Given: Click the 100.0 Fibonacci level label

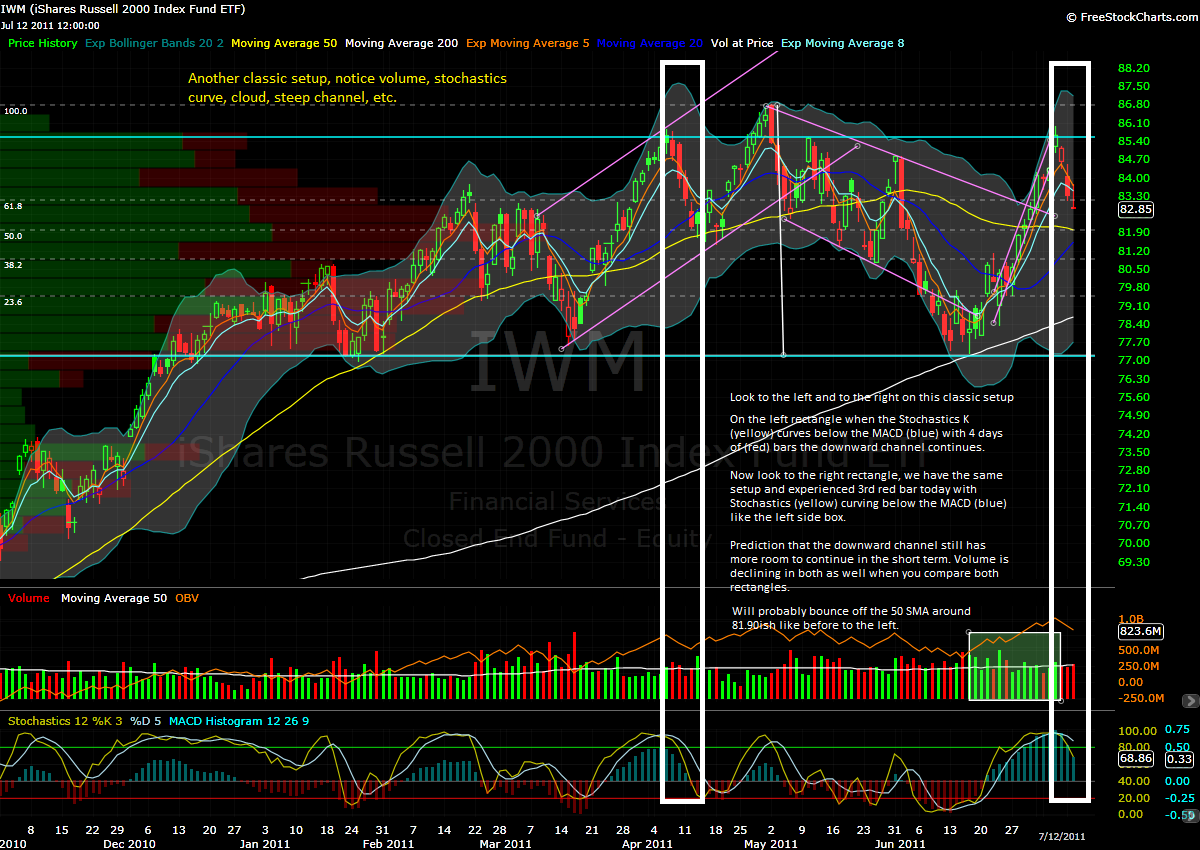Looking at the screenshot, I should pyautogui.click(x=14, y=111).
